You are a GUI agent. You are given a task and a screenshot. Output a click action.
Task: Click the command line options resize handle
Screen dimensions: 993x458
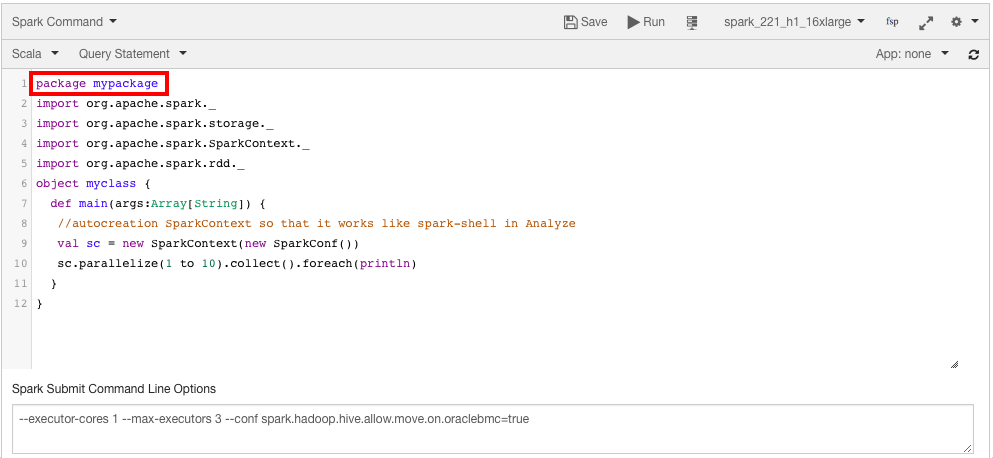coord(967,448)
